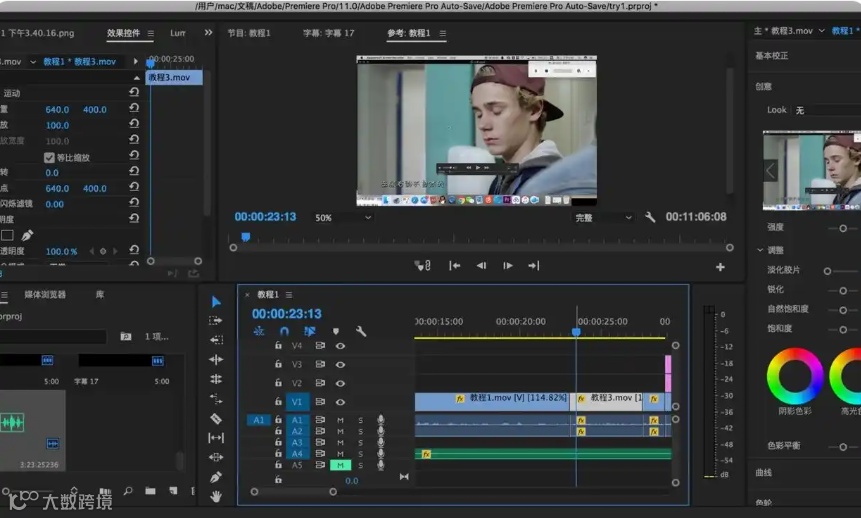Unmute track A5 with the green M button

(x=340, y=465)
